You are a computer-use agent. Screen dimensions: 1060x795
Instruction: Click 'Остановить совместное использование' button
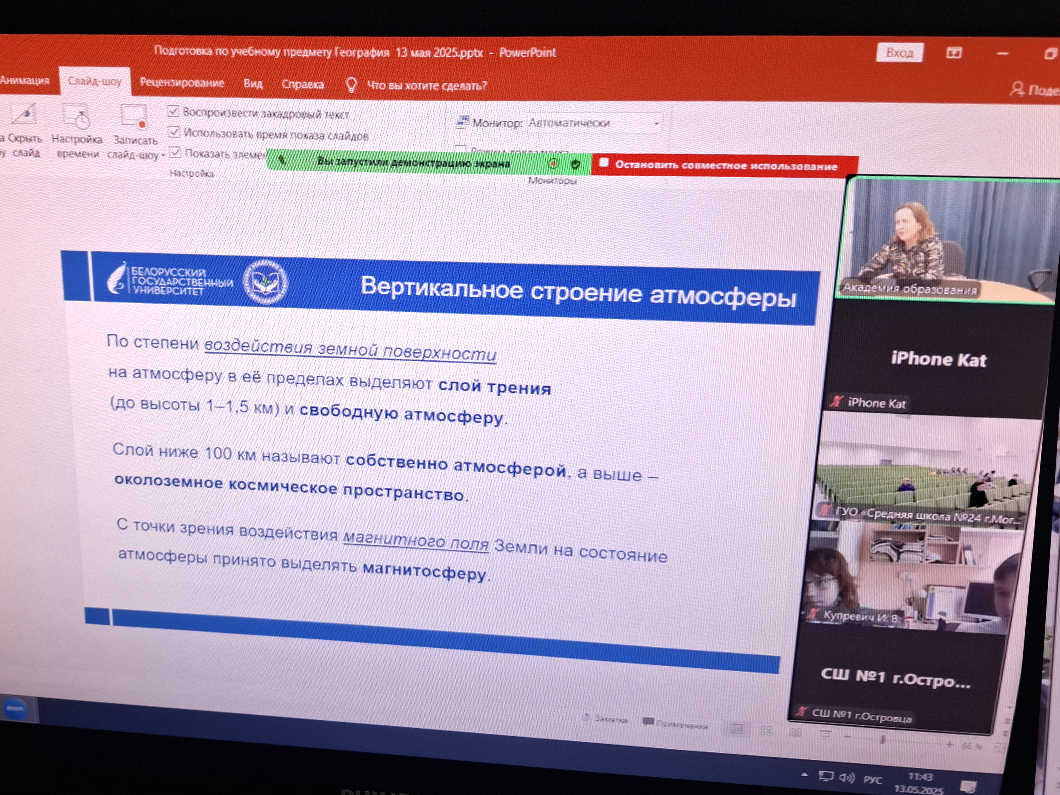pos(725,165)
